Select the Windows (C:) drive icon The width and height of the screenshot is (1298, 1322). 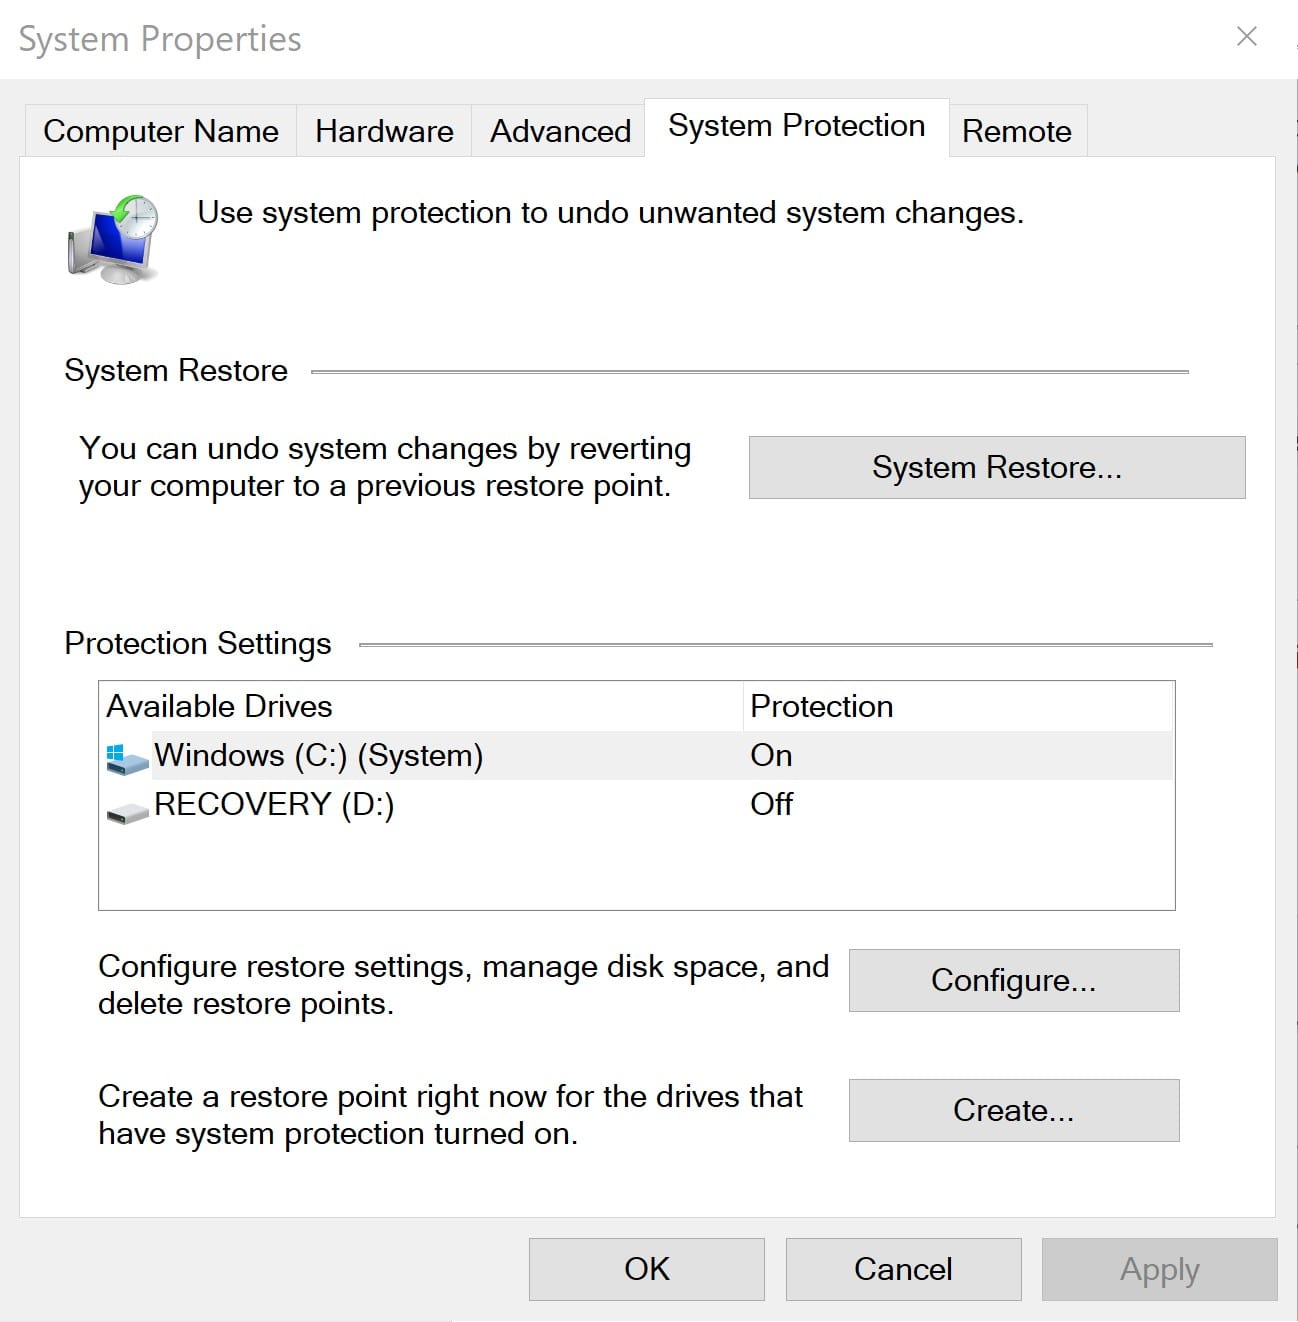(x=127, y=758)
